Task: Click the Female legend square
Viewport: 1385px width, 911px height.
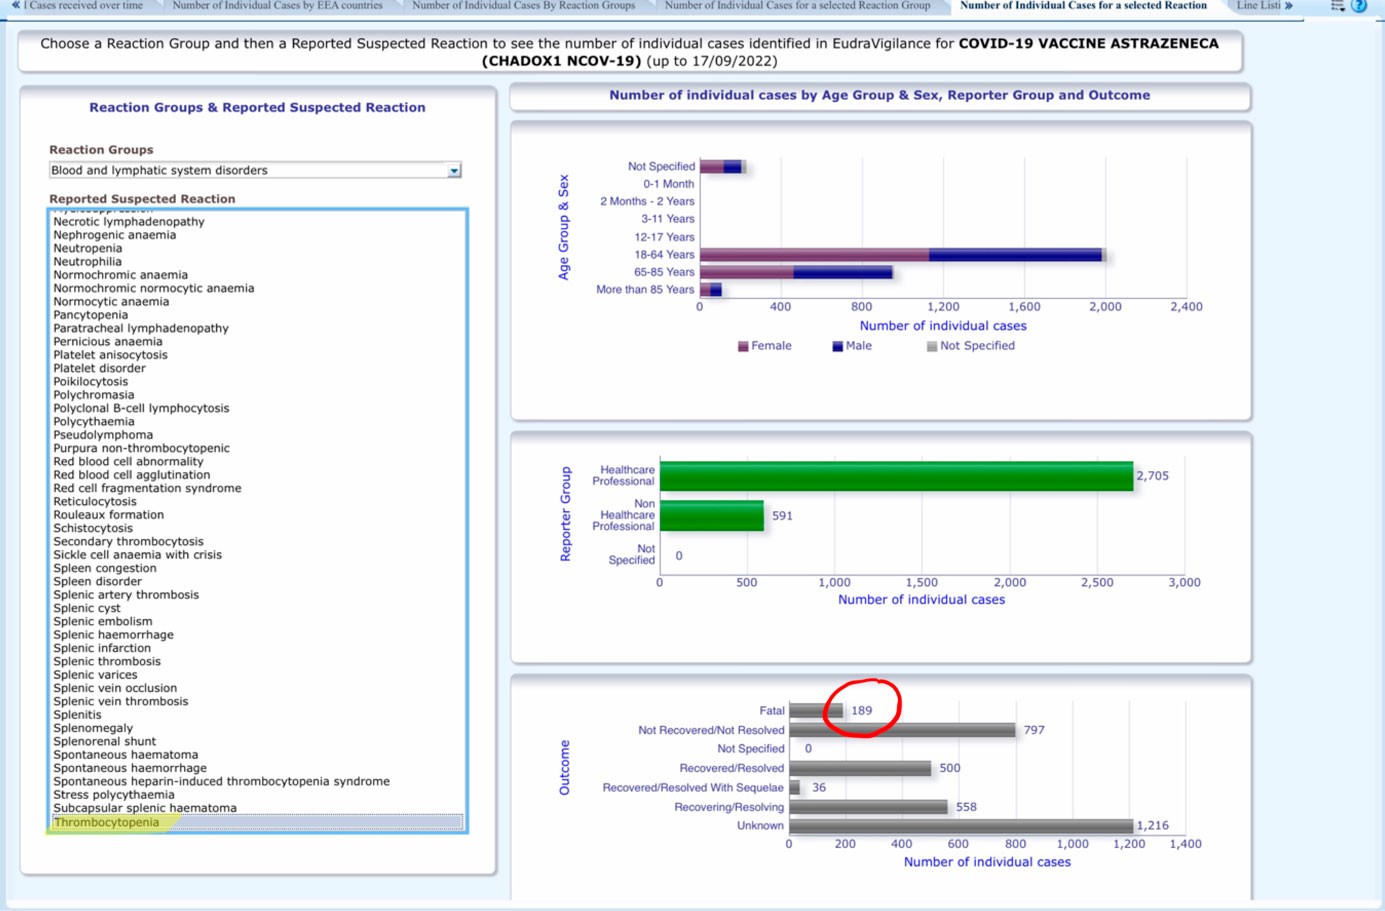Action: point(743,347)
